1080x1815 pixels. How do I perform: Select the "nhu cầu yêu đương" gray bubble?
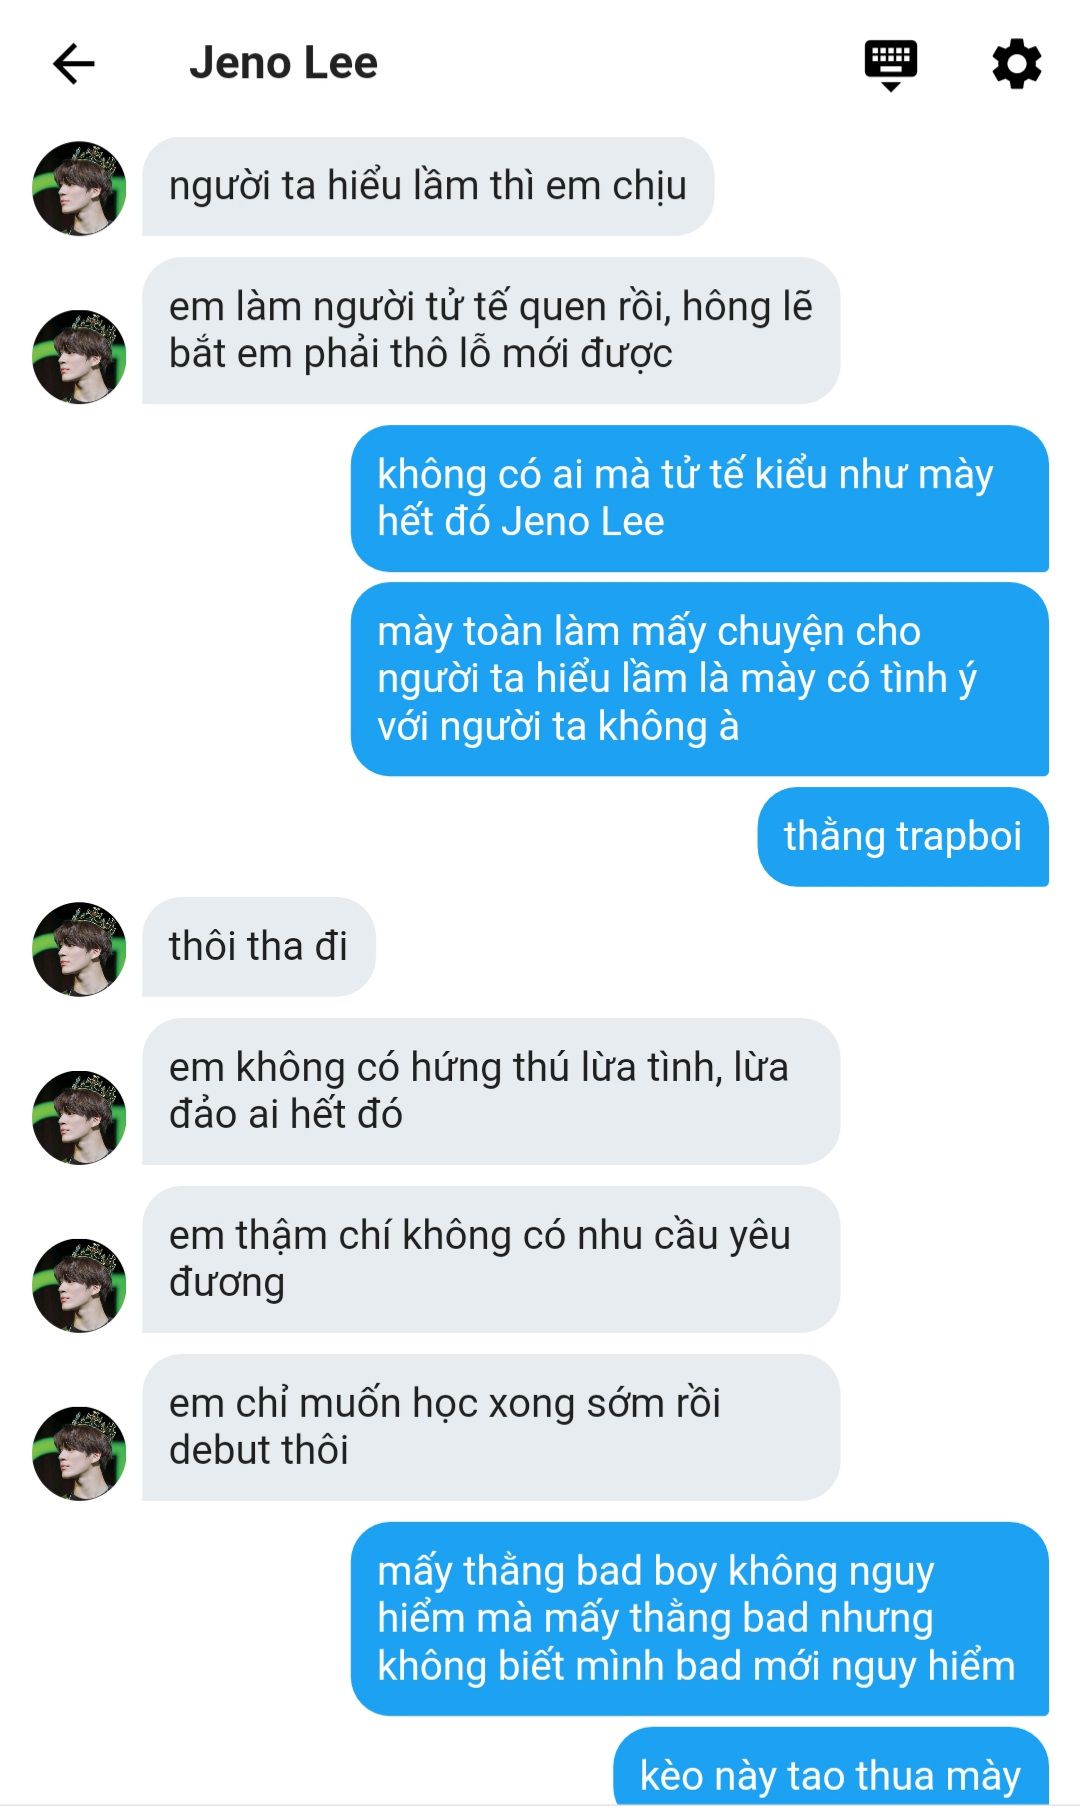click(x=491, y=1259)
